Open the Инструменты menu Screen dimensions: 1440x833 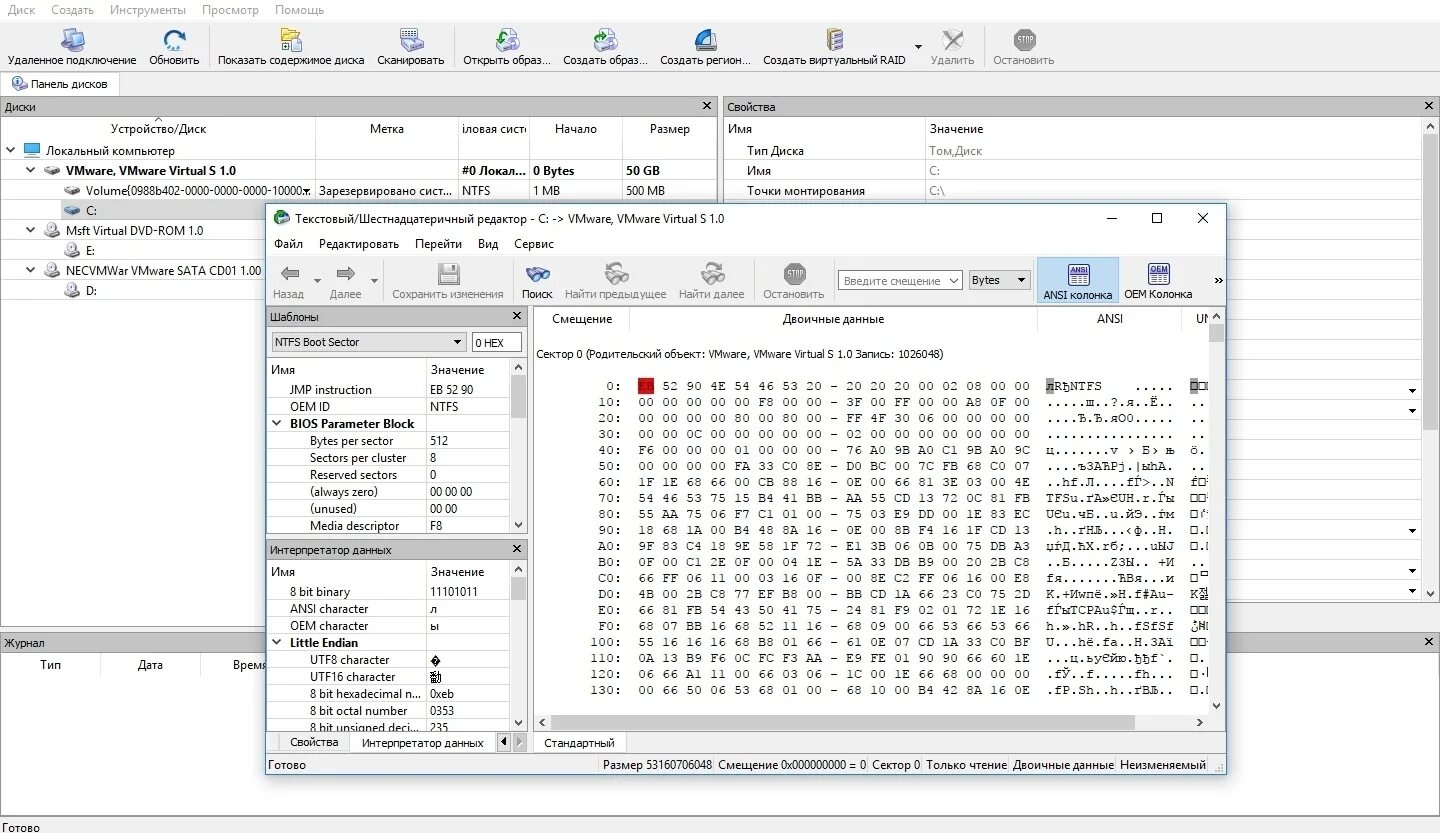(x=148, y=9)
